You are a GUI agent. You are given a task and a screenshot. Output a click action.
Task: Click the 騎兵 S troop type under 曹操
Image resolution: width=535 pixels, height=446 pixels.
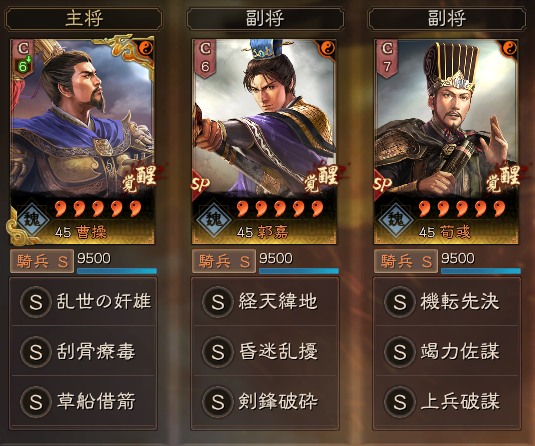[x=42, y=261]
